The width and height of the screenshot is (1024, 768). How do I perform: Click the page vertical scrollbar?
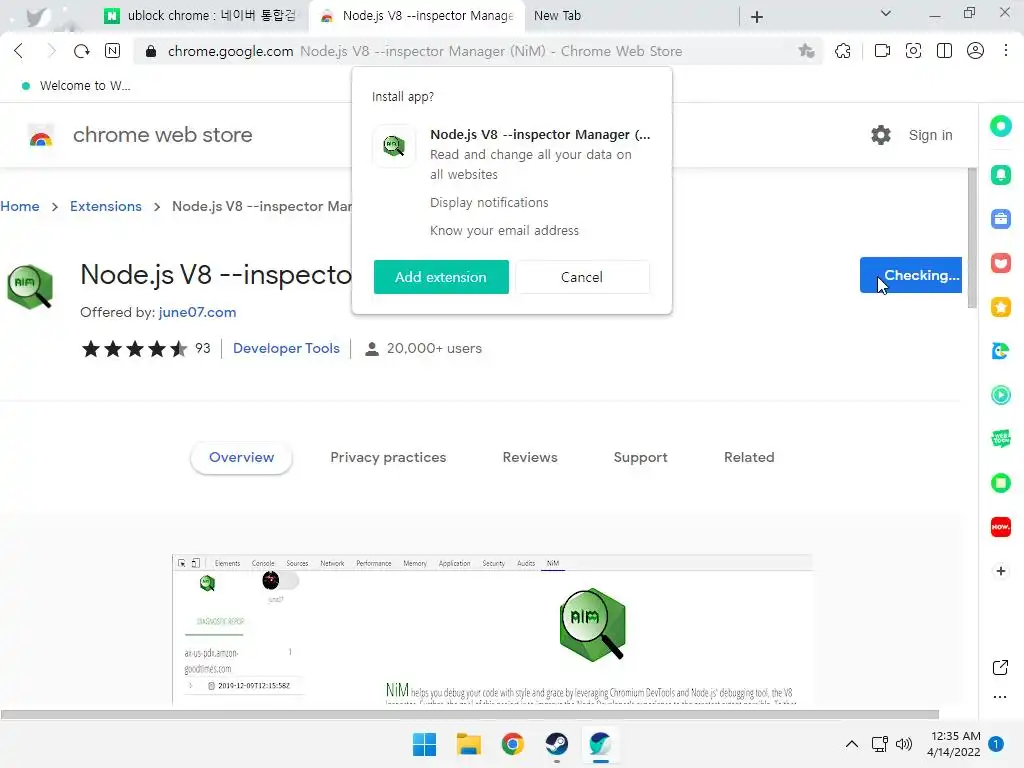pyautogui.click(x=972, y=238)
